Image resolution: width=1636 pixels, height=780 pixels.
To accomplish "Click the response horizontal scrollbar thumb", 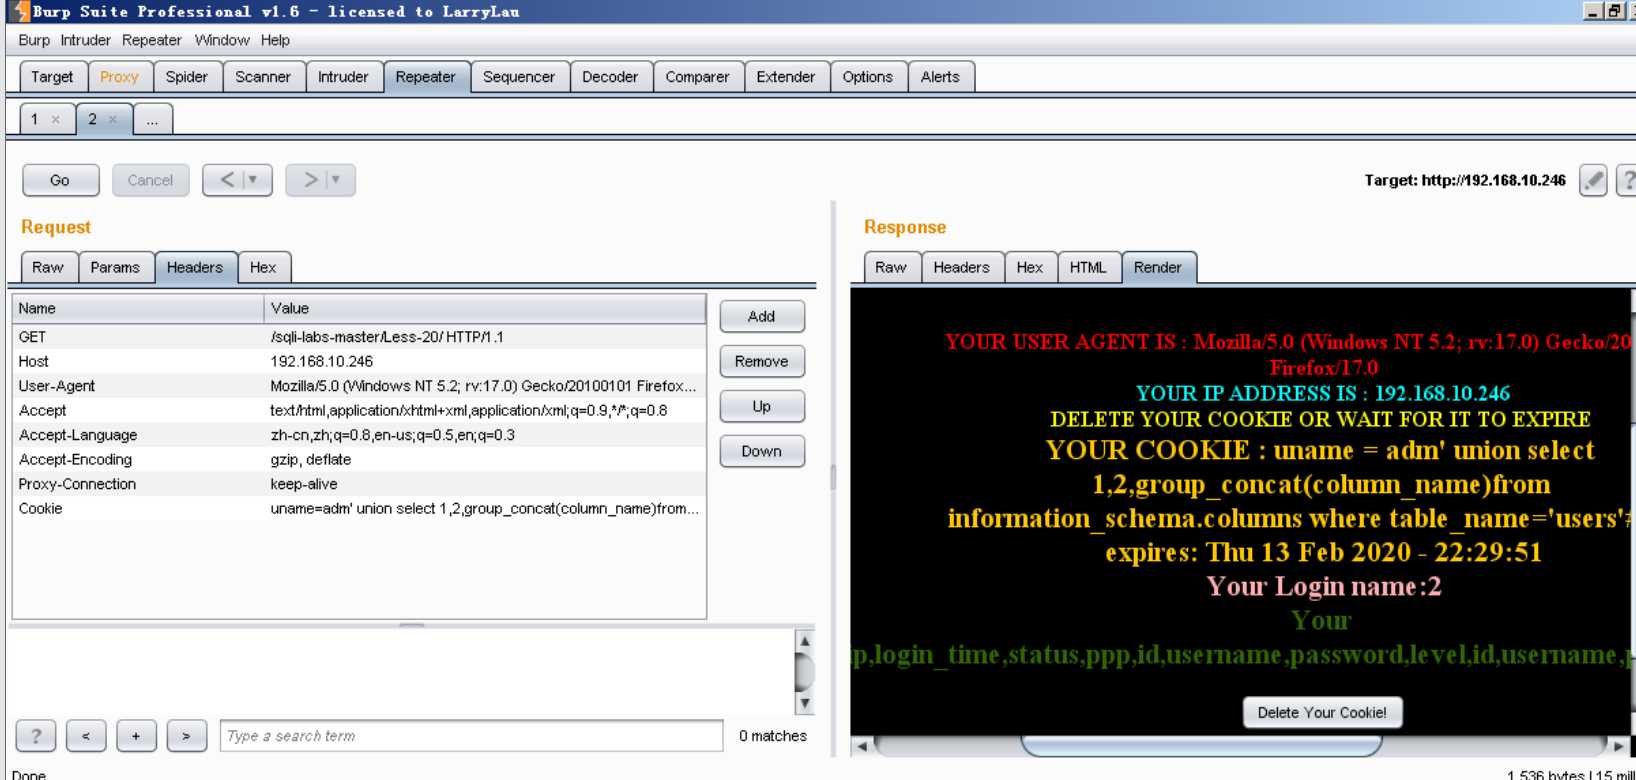I will point(1202,746).
